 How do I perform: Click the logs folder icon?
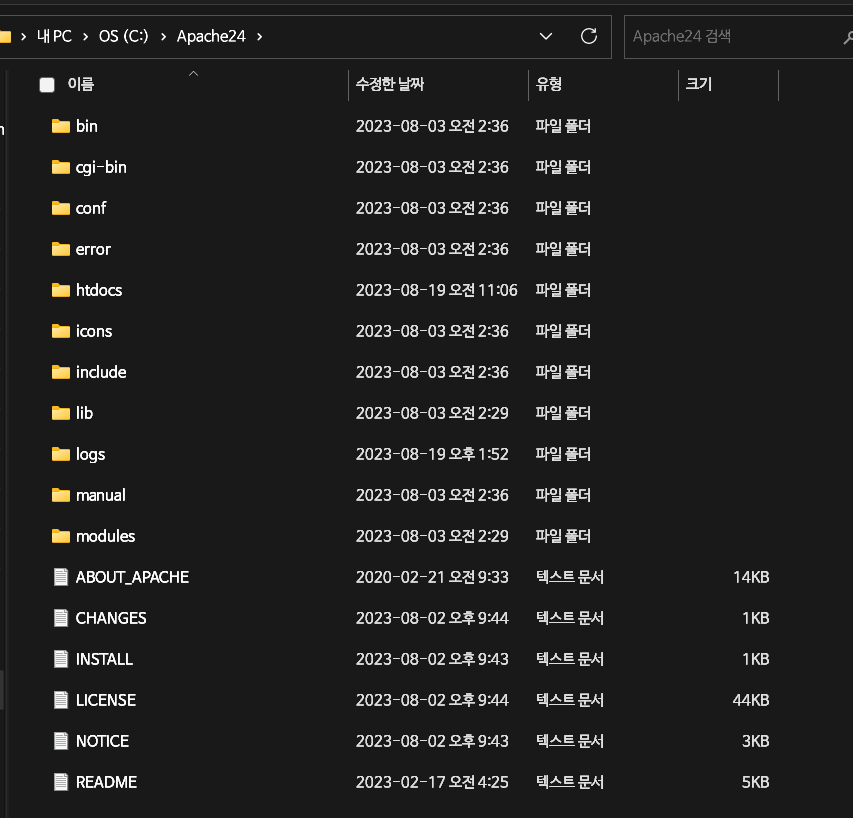coord(60,454)
